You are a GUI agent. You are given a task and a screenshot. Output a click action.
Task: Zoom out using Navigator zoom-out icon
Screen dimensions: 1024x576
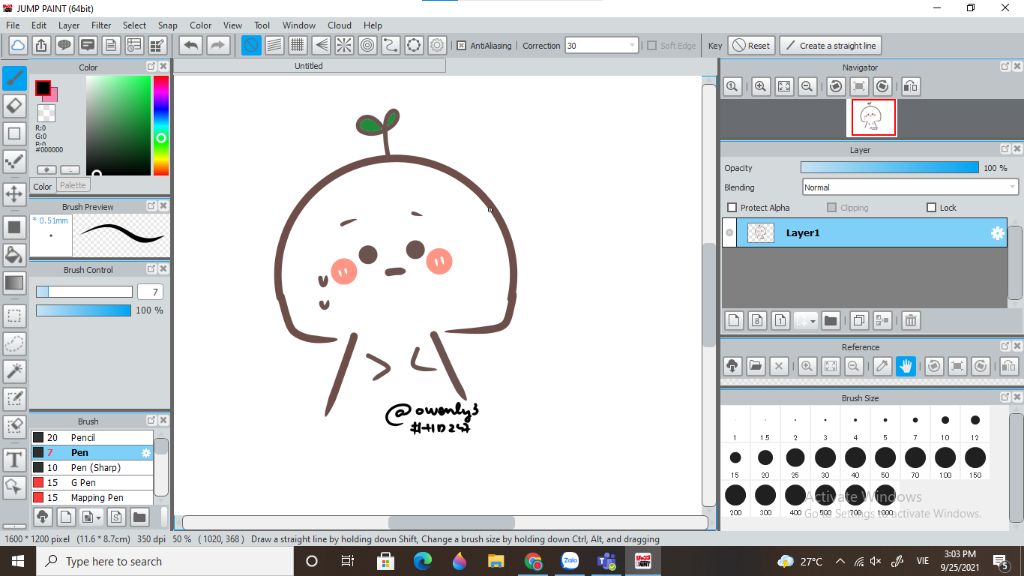[x=807, y=86]
